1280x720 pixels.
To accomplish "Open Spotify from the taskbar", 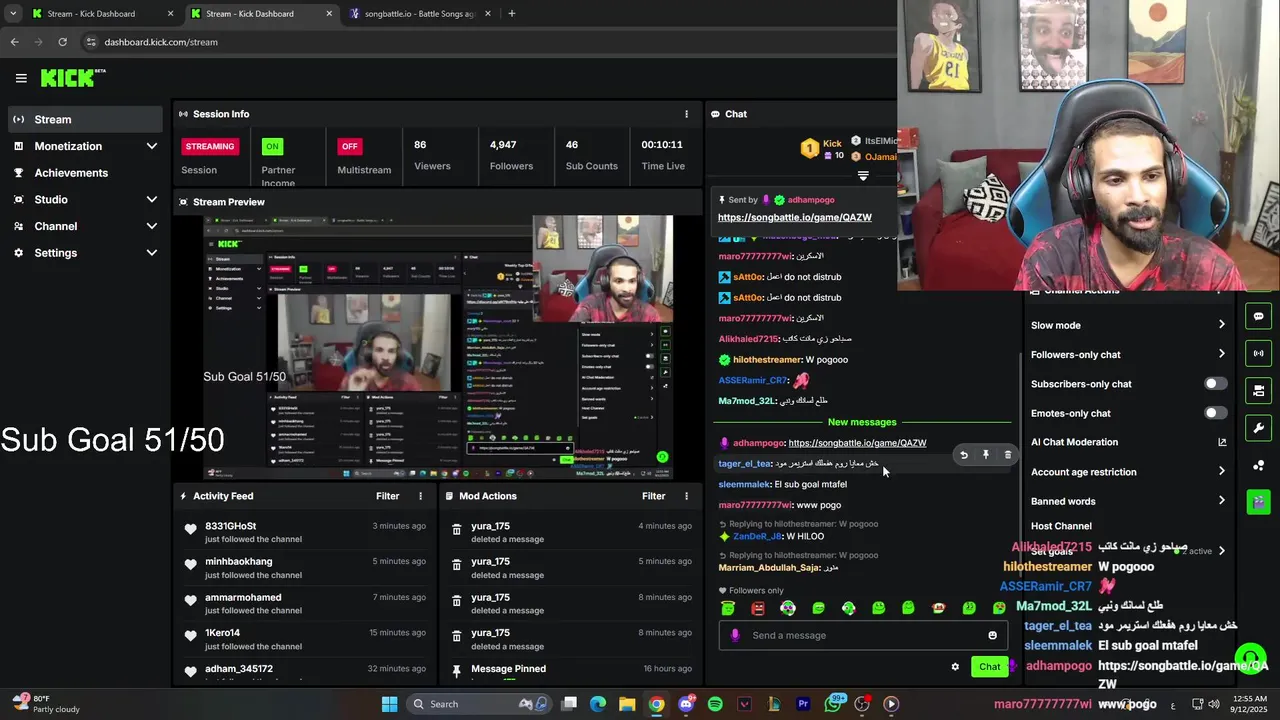I will point(715,704).
